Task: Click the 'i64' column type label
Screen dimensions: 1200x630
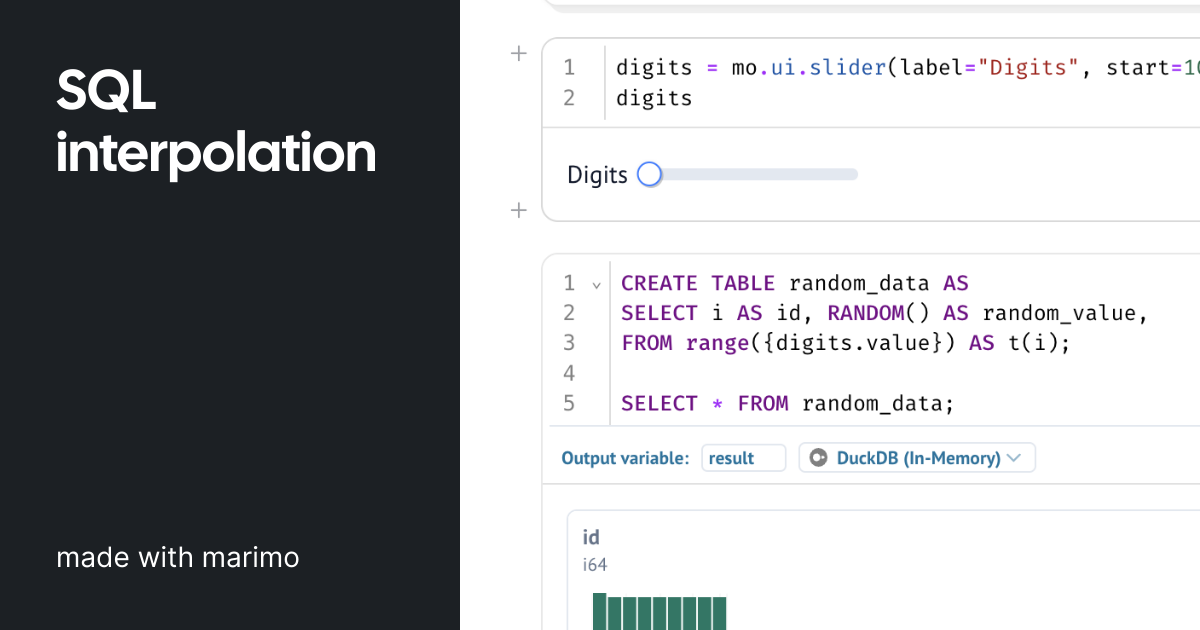Action: pyautogui.click(x=595, y=565)
